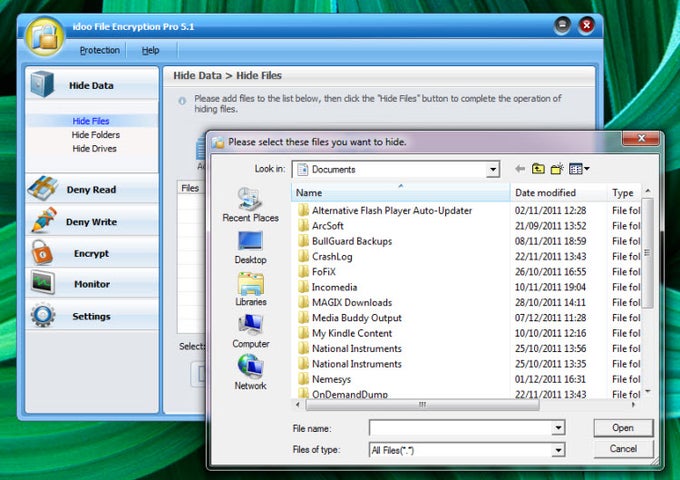Viewport: 680px width, 480px height.
Task: Select the My Kindle Content folder
Action: click(x=352, y=333)
